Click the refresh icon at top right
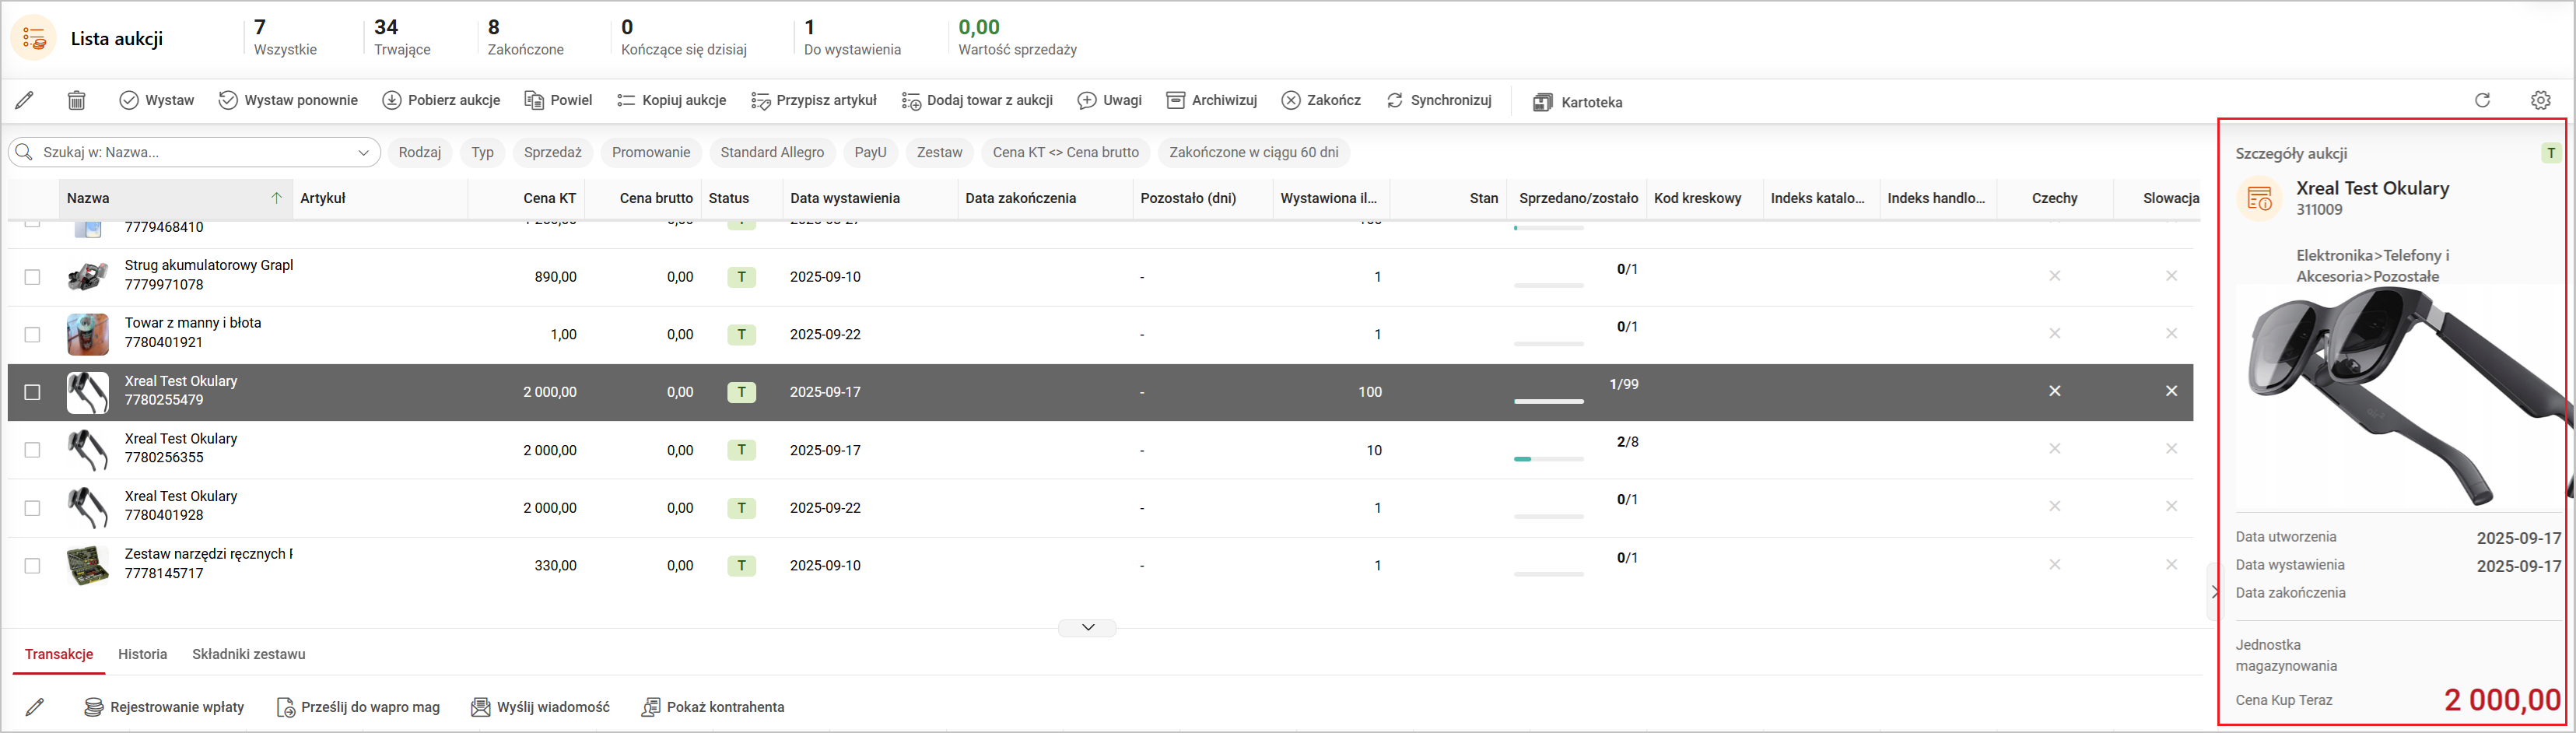This screenshot has width=2576, height=733. pyautogui.click(x=2482, y=100)
